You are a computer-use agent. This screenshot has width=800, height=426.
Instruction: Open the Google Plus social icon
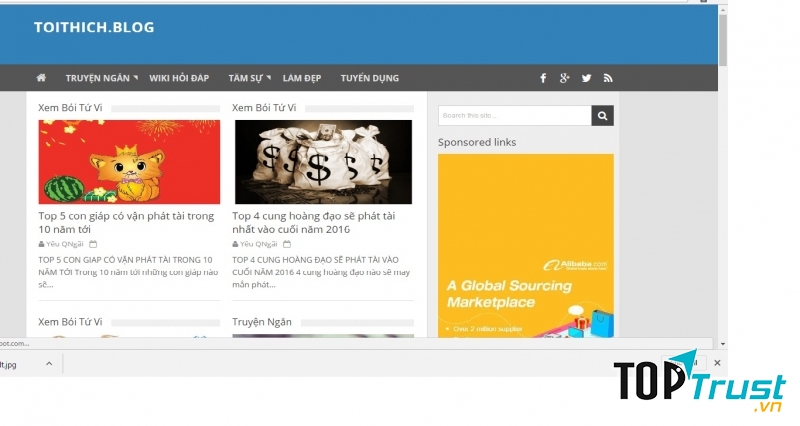click(x=565, y=78)
